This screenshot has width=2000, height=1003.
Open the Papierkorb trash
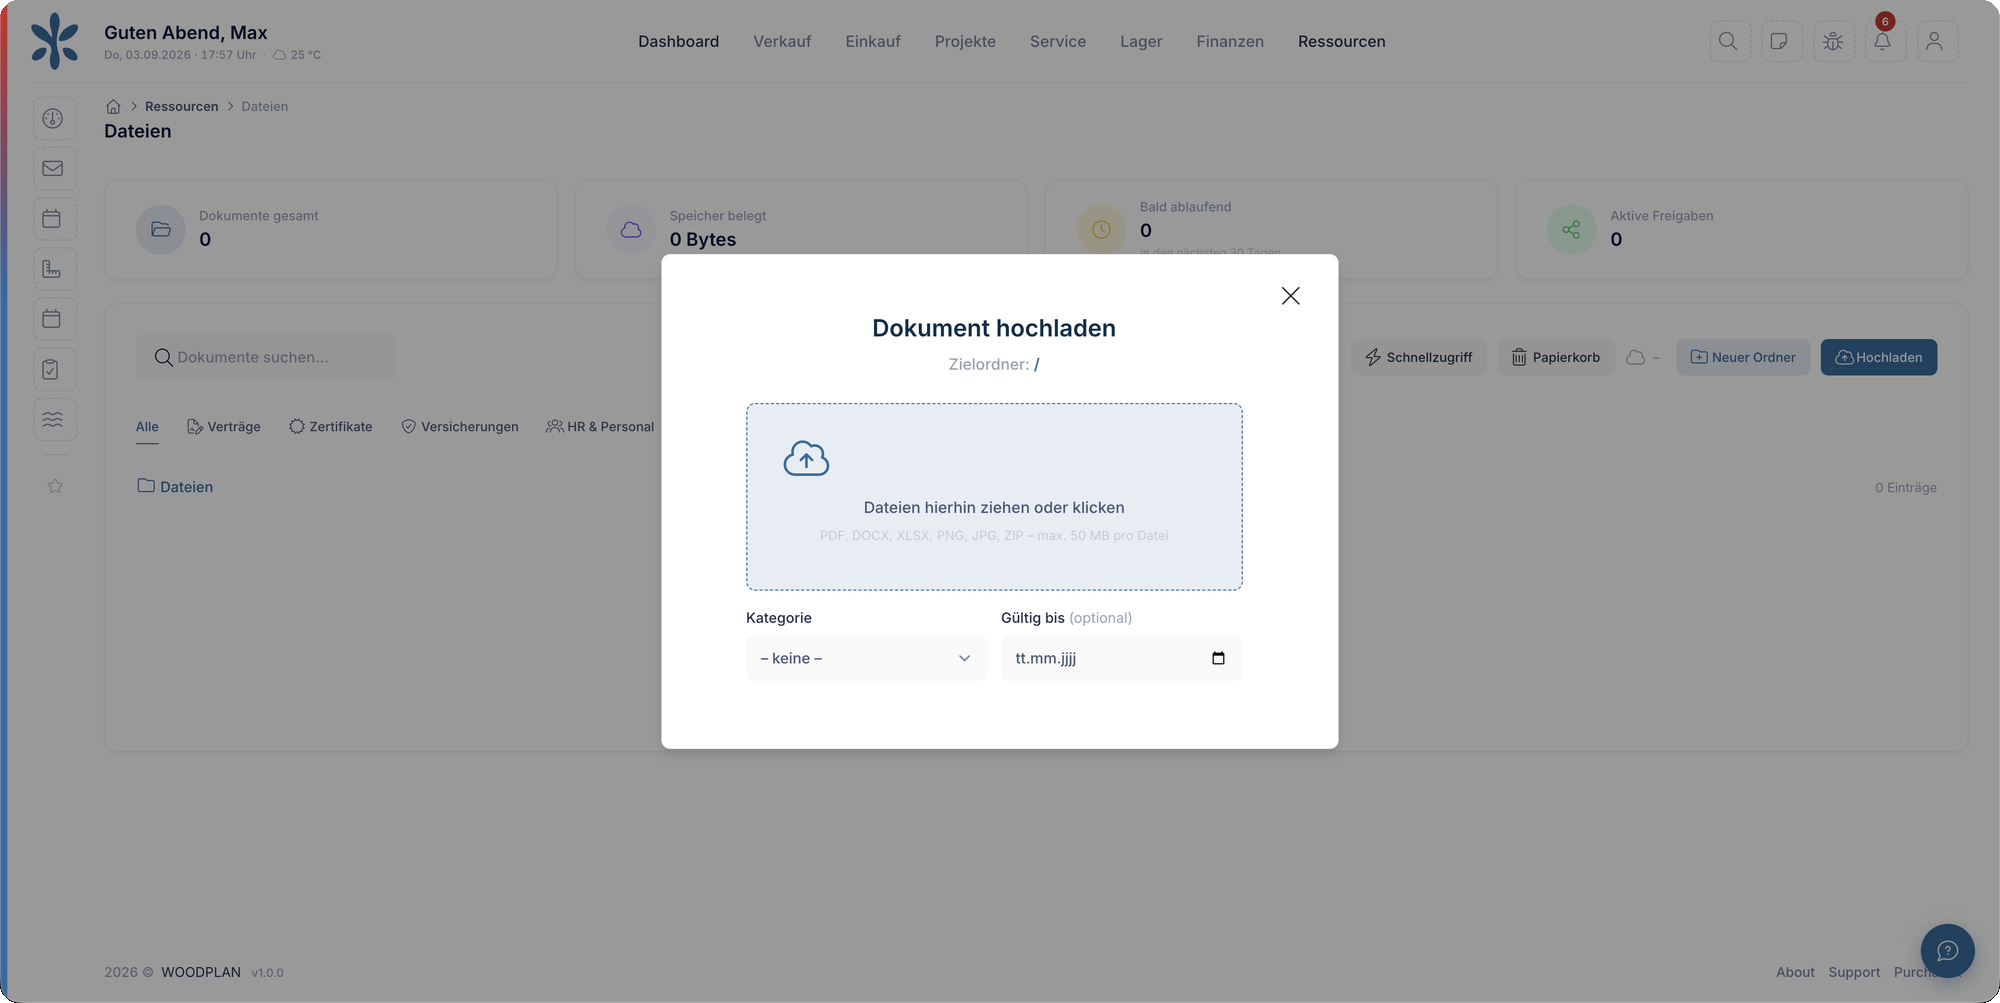tap(1555, 357)
